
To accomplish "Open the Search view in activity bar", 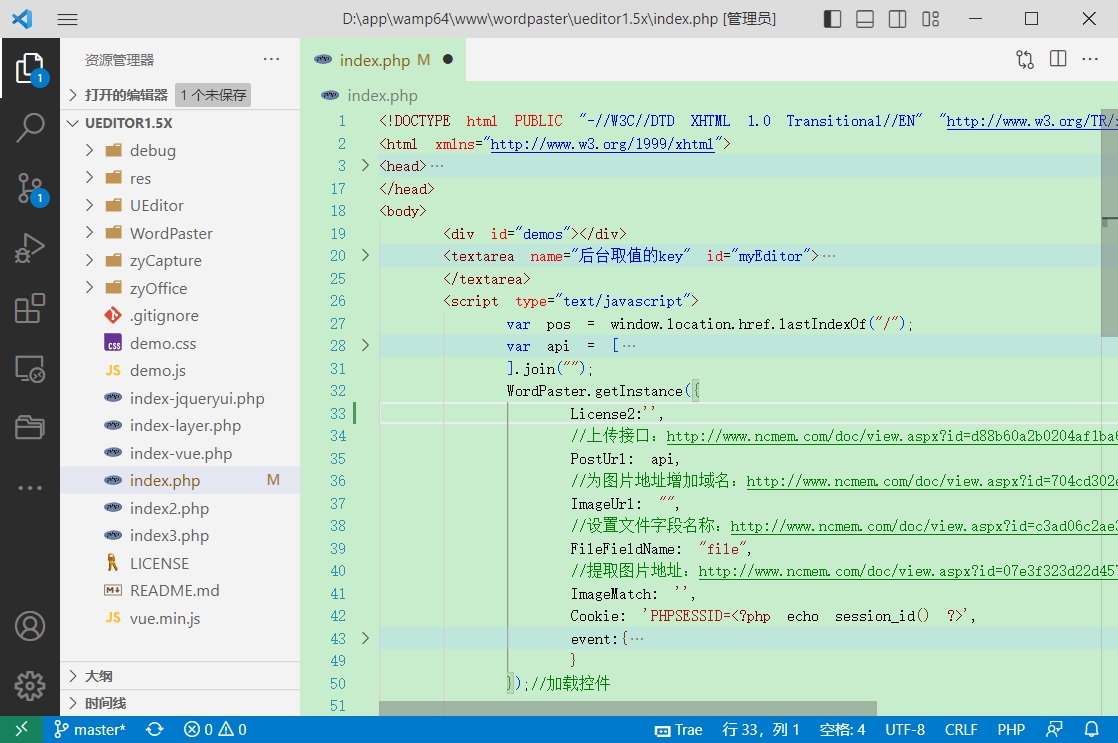I will click(30, 128).
